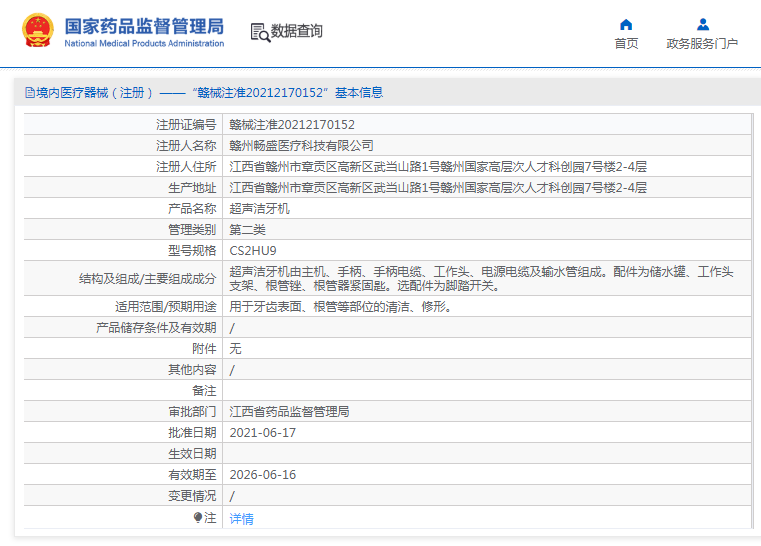This screenshot has height=546, width=761.
Task: Click the document icon before 境内医疗器械
Action: click(30, 93)
